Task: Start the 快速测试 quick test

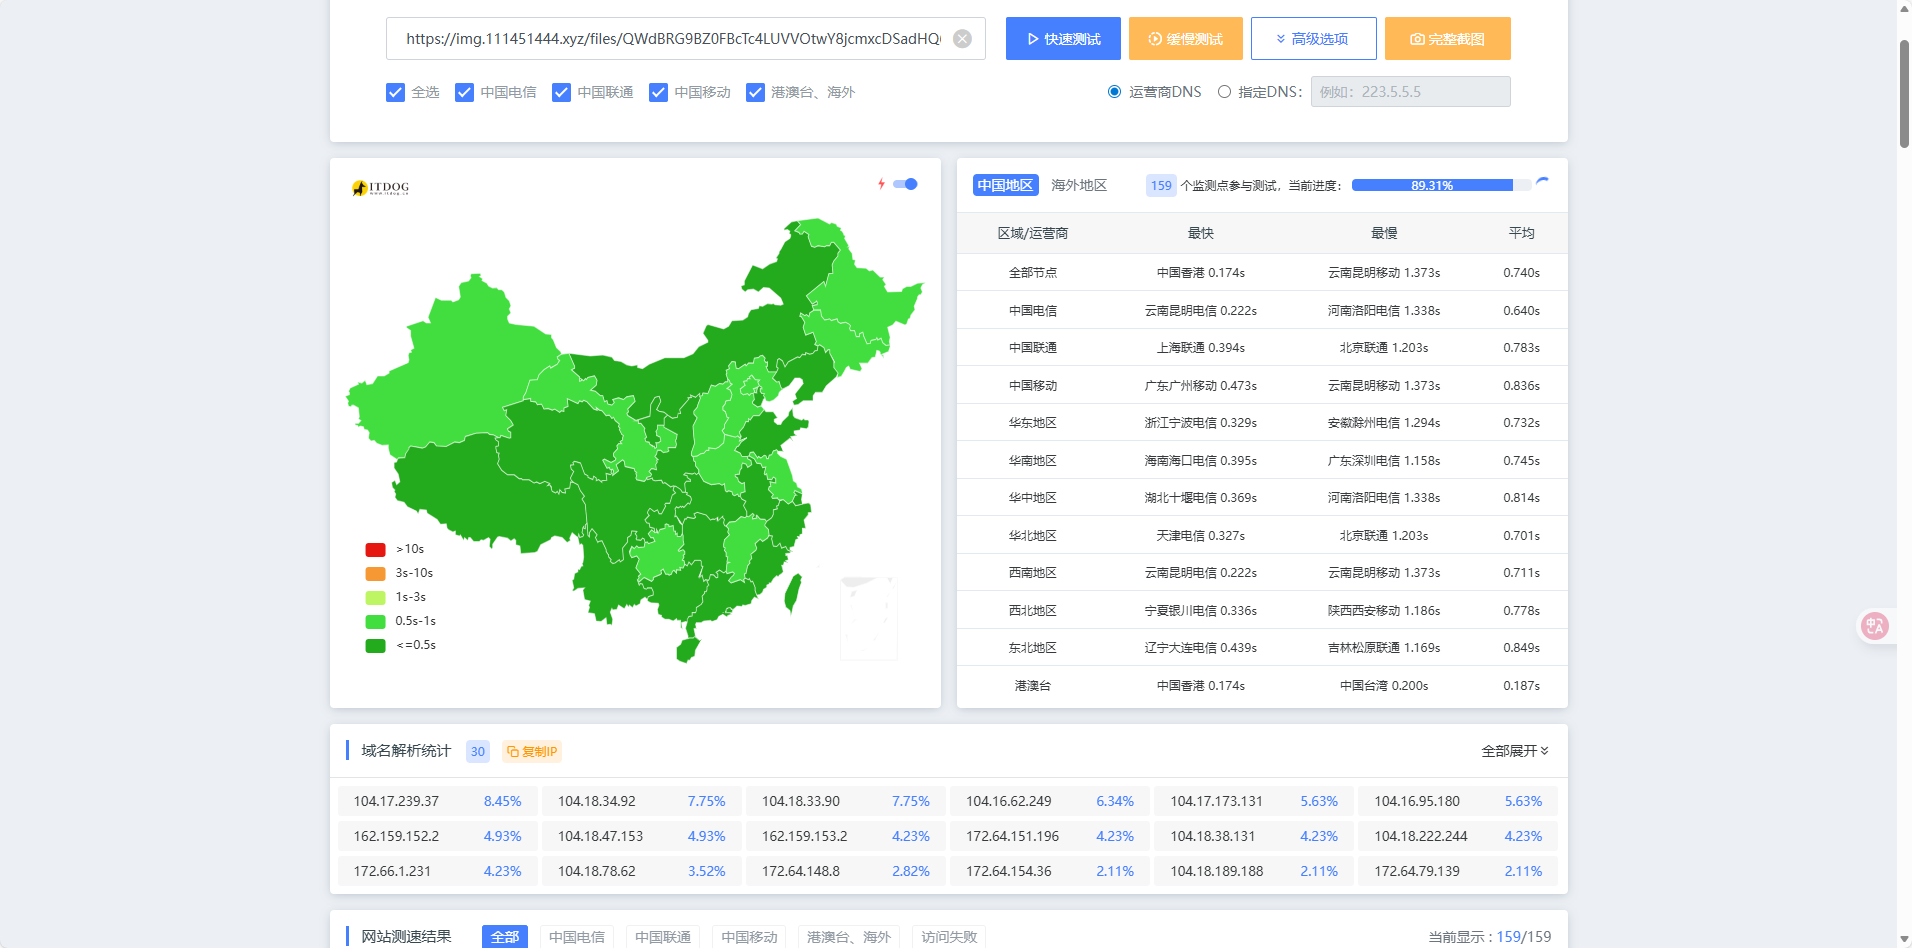Action: 1063,39
